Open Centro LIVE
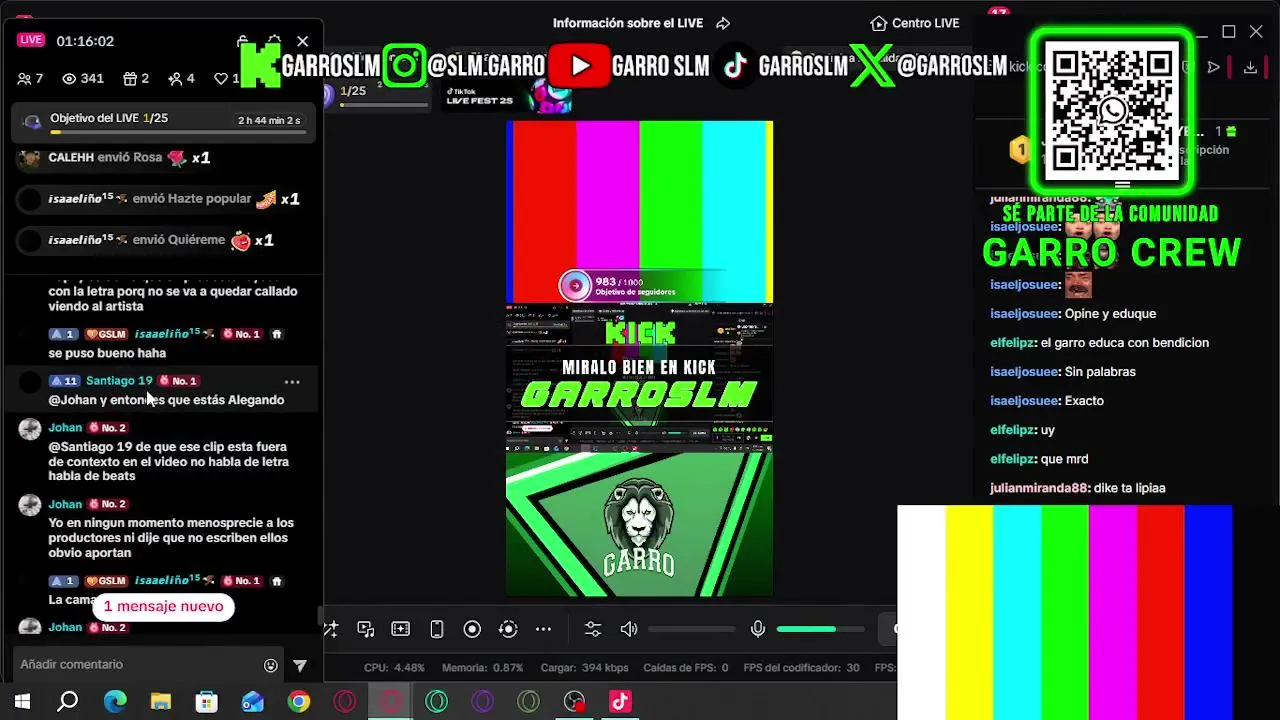The width and height of the screenshot is (1280, 720). (915, 23)
